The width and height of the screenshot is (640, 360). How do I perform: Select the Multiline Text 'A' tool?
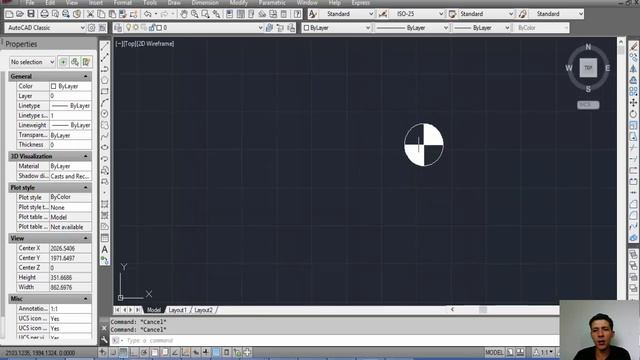click(x=104, y=249)
